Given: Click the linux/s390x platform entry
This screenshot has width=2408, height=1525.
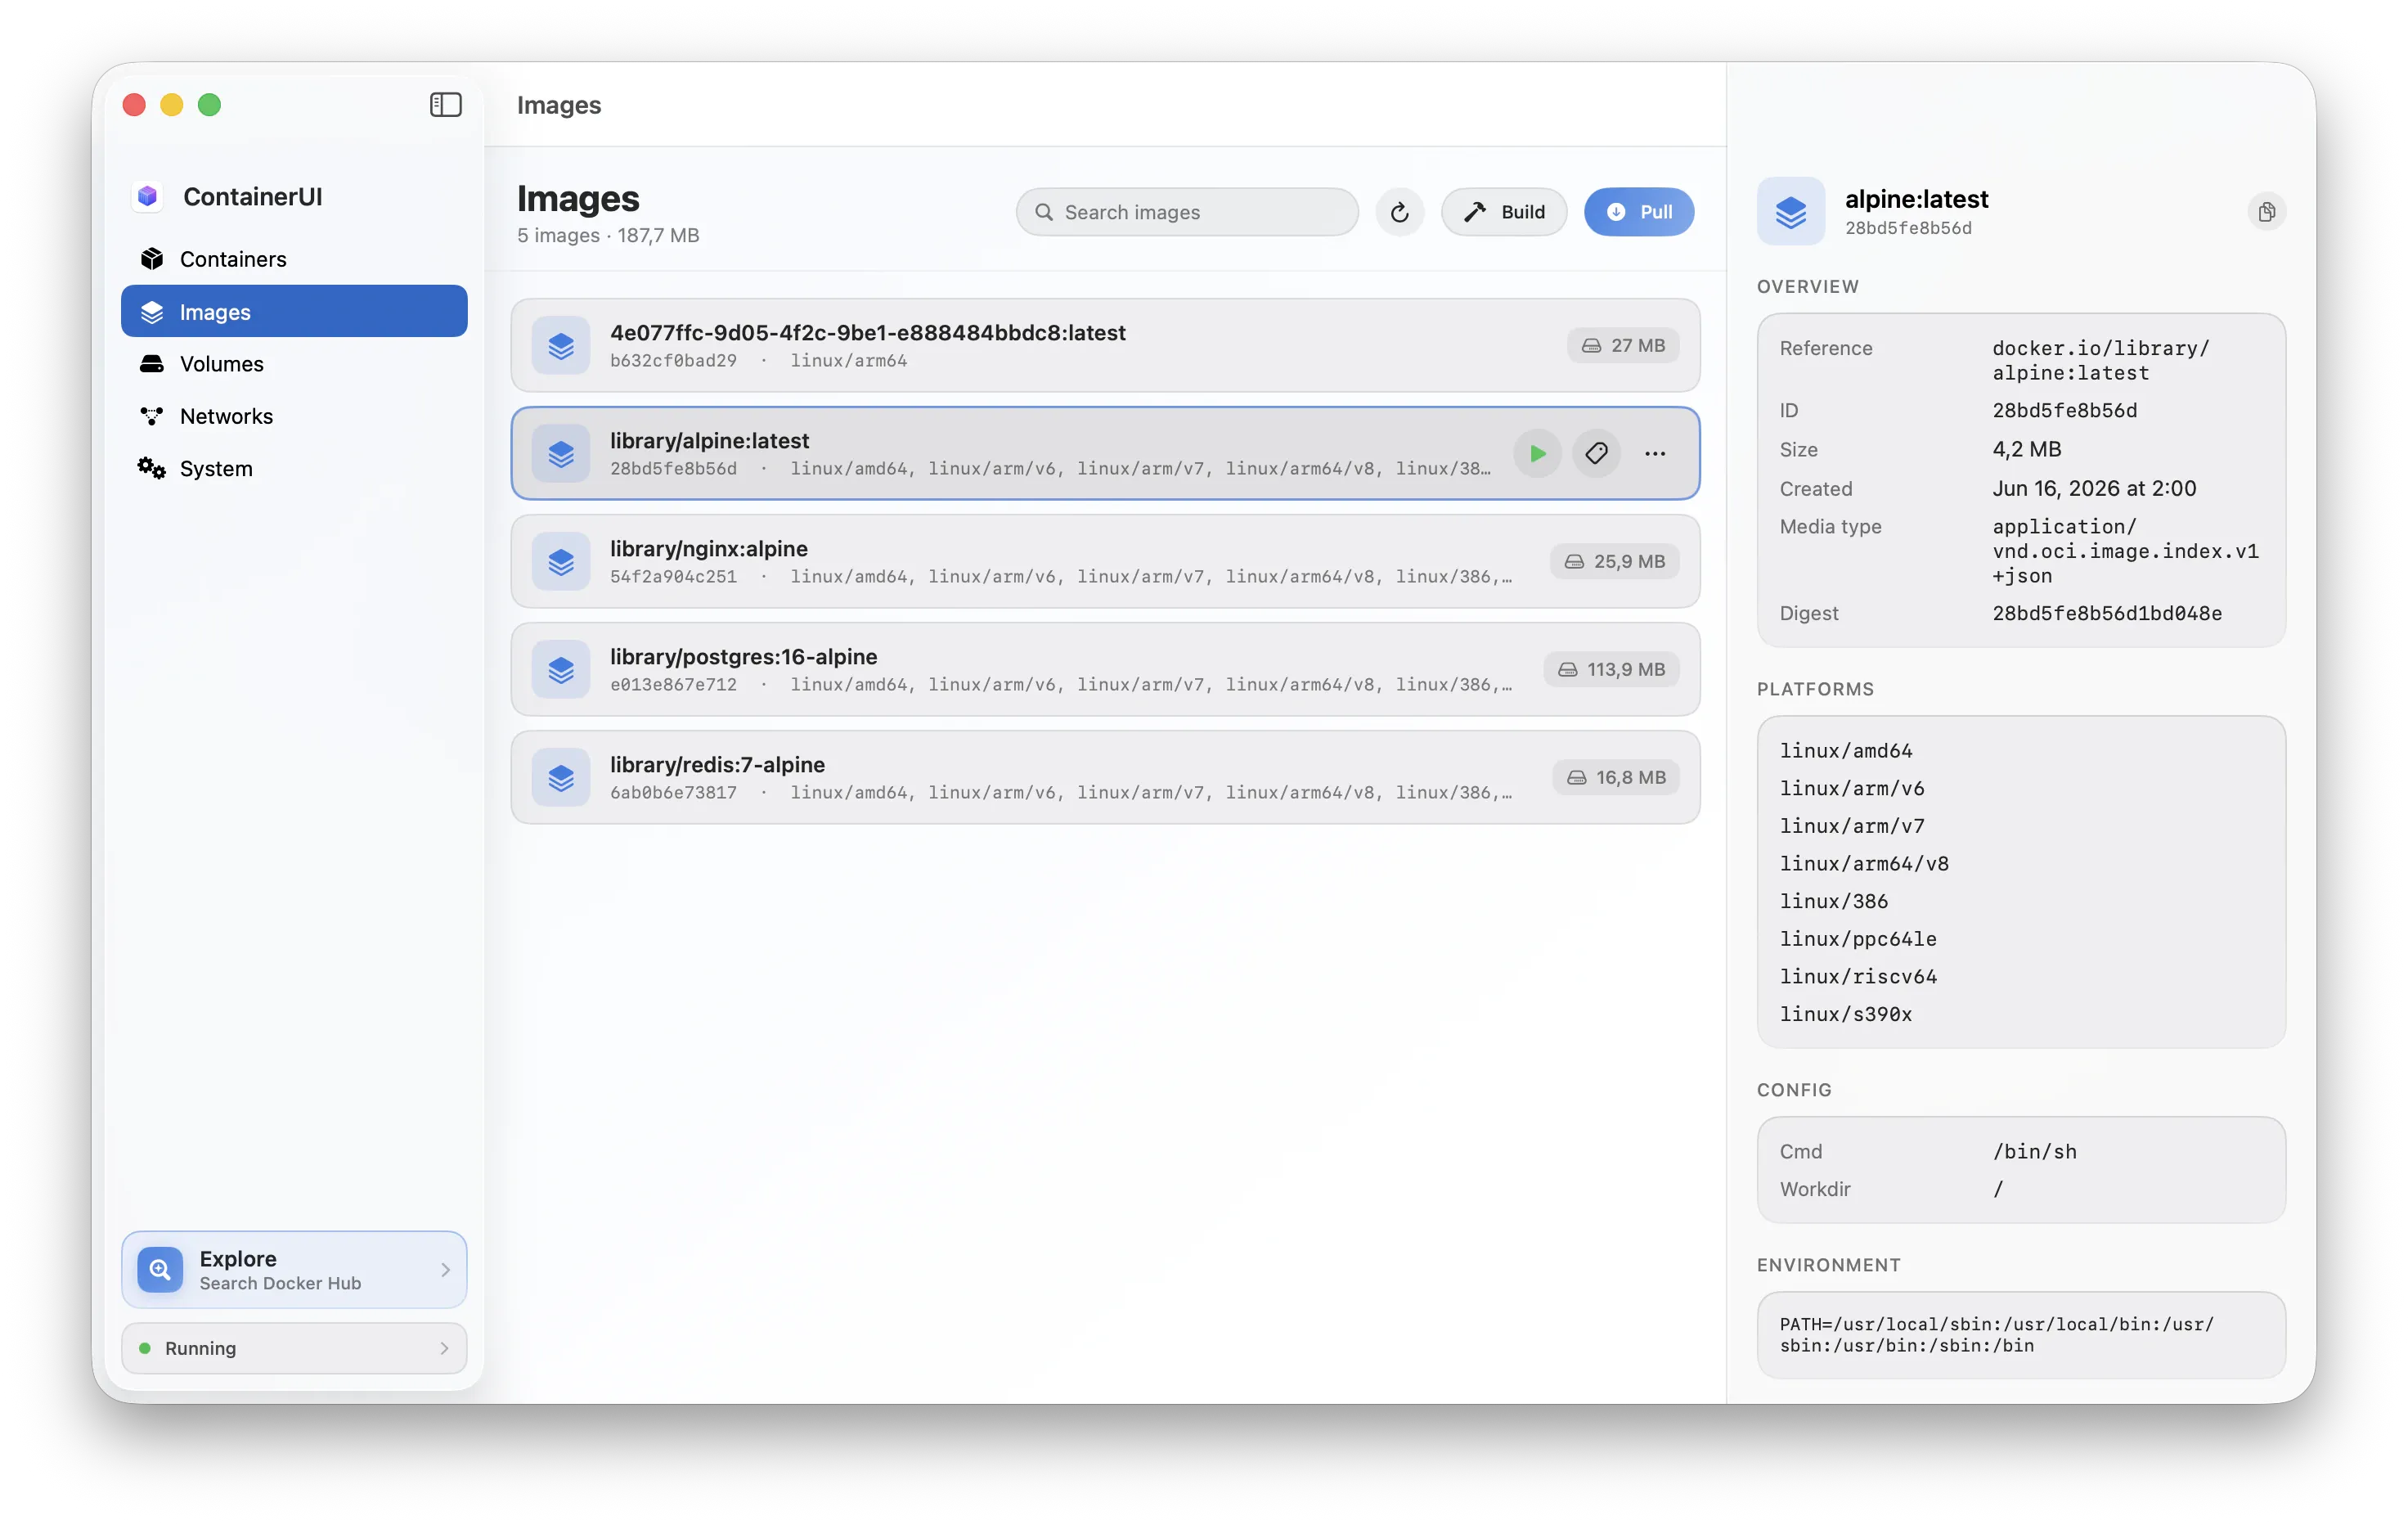Looking at the screenshot, I should pyautogui.click(x=1845, y=1015).
